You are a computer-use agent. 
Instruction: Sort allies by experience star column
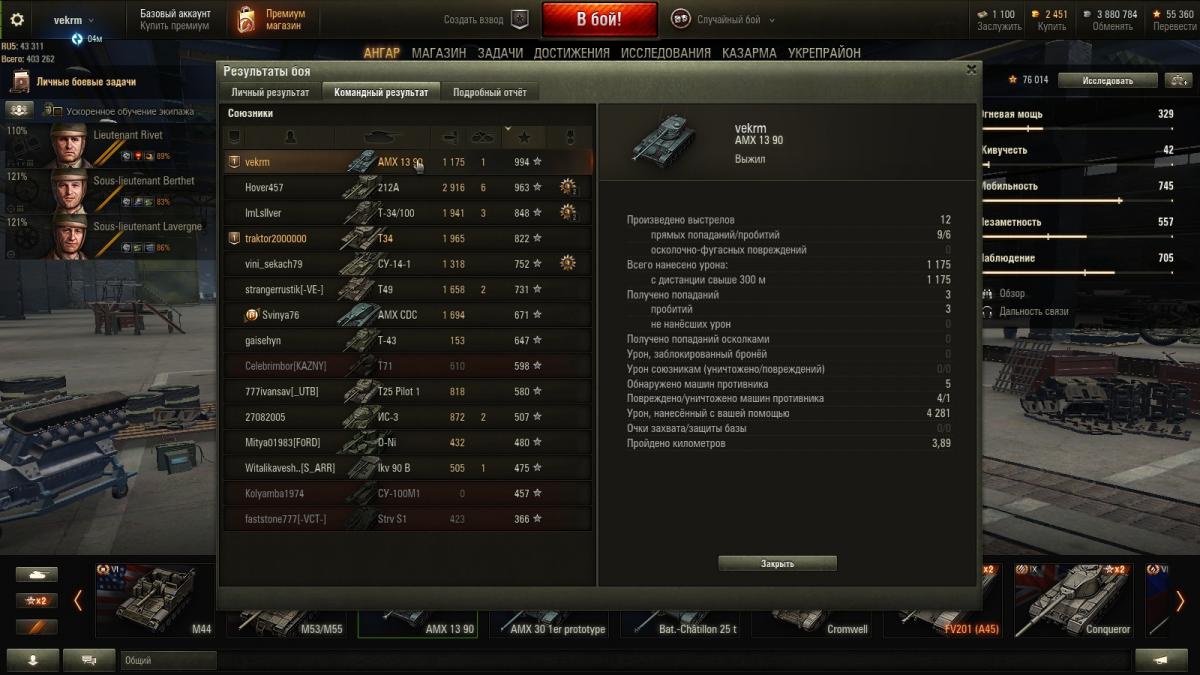pos(523,136)
